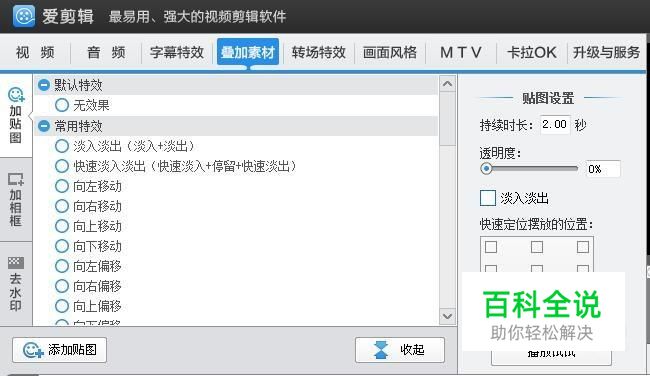This screenshot has height=376, width=650.
Task: Click the 透明度 percentage field
Action: [603, 169]
